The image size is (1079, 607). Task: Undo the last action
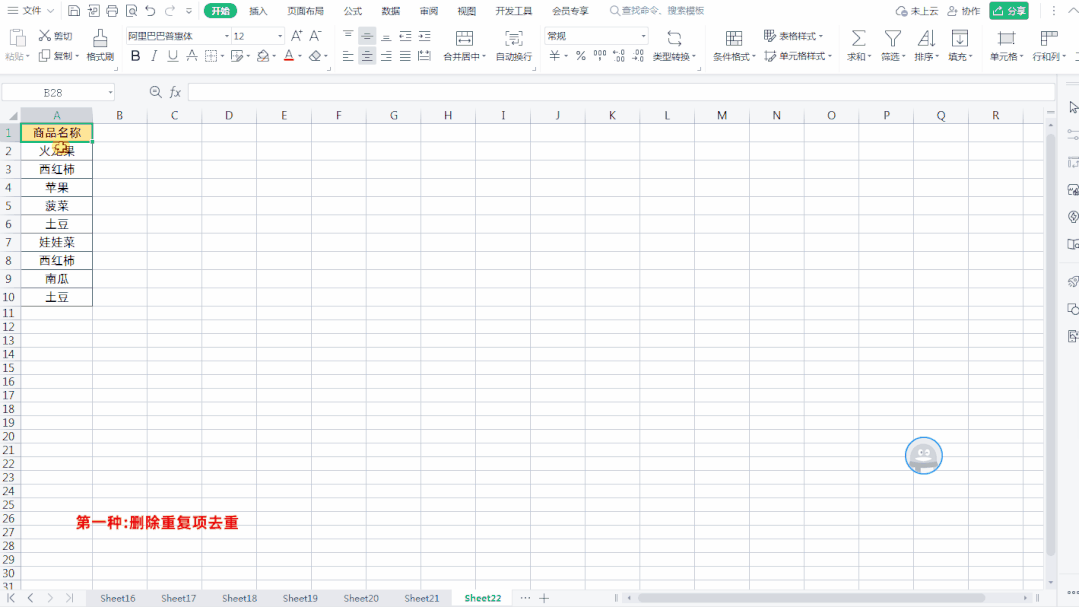coord(150,10)
